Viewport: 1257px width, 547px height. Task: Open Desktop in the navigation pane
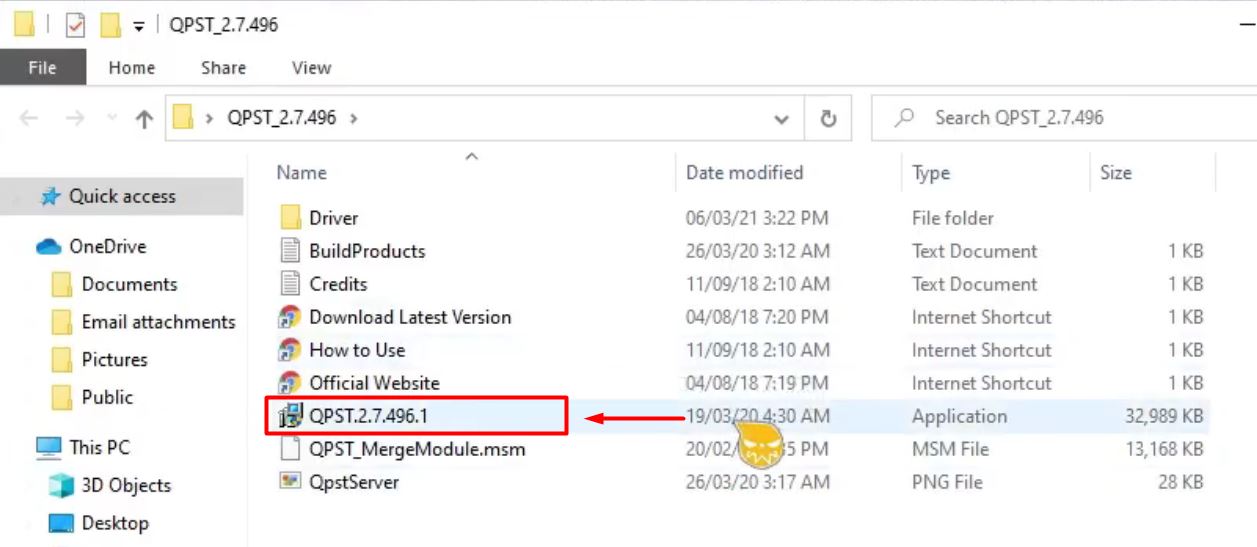click(x=115, y=523)
